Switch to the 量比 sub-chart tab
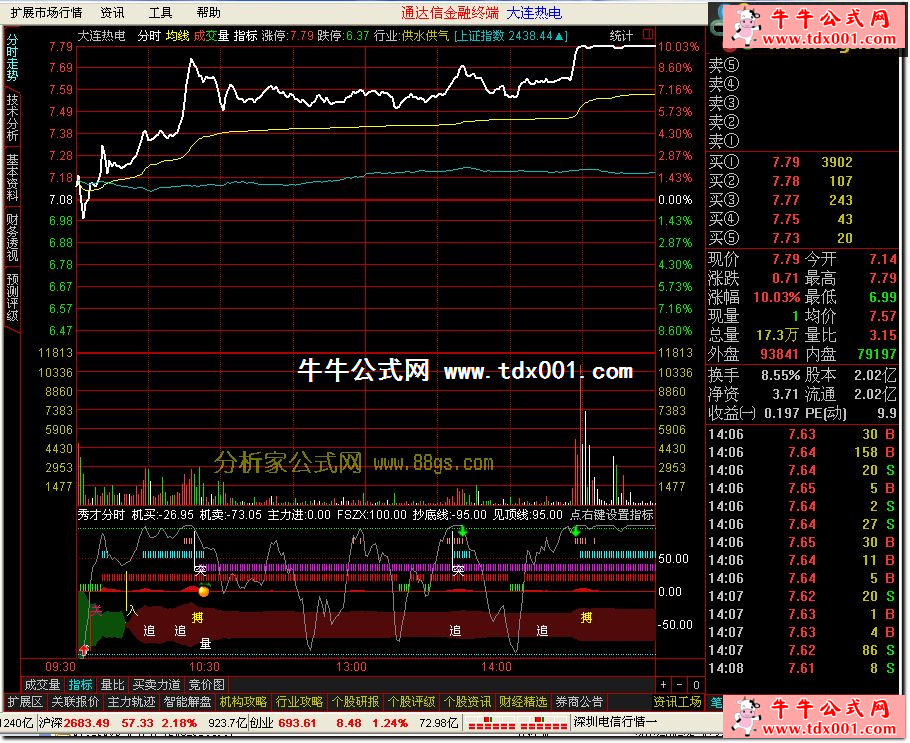Viewport: 910px width, 743px height. coord(112,685)
